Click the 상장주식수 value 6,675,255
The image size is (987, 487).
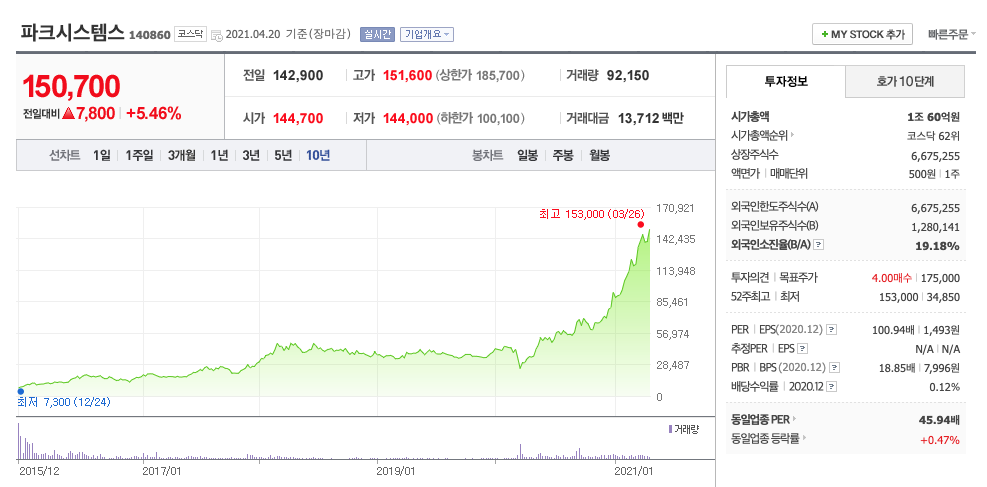[935, 156]
